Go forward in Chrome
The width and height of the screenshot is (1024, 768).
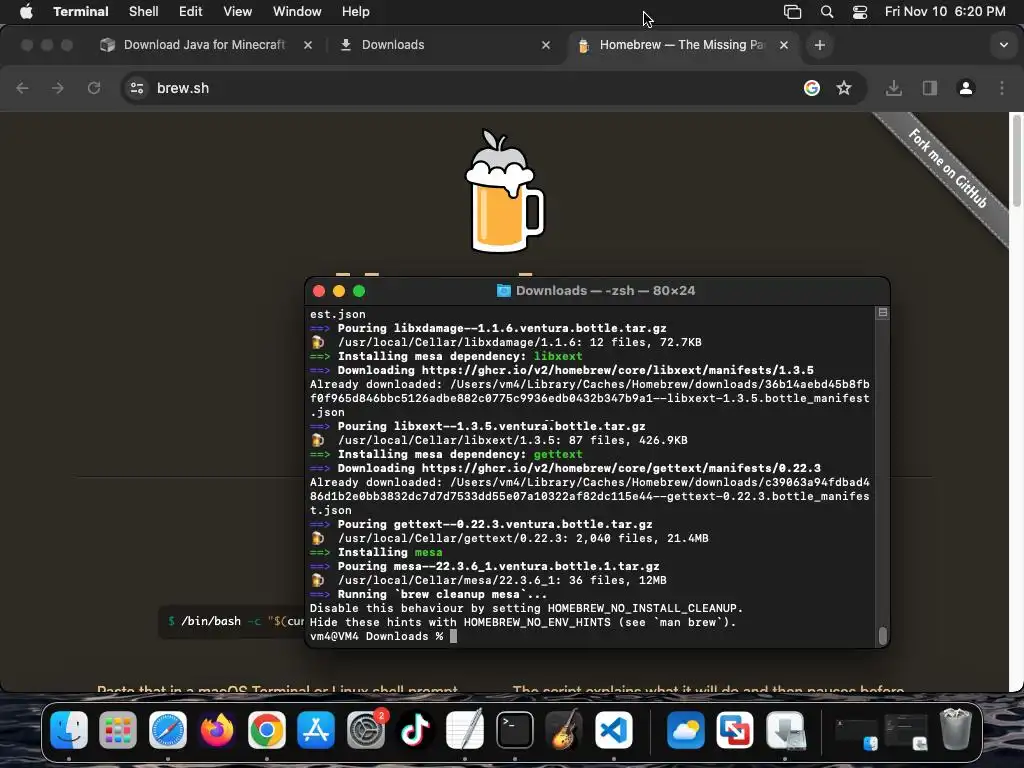(58, 88)
